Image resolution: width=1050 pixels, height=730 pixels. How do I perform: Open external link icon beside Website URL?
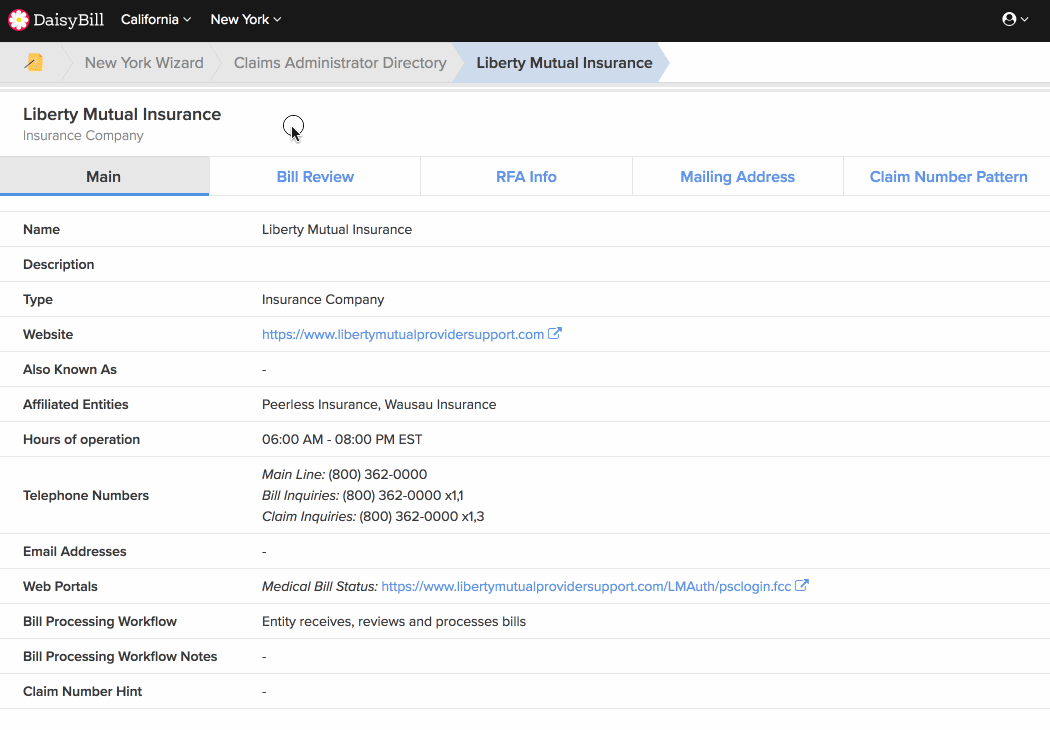[x=554, y=334]
